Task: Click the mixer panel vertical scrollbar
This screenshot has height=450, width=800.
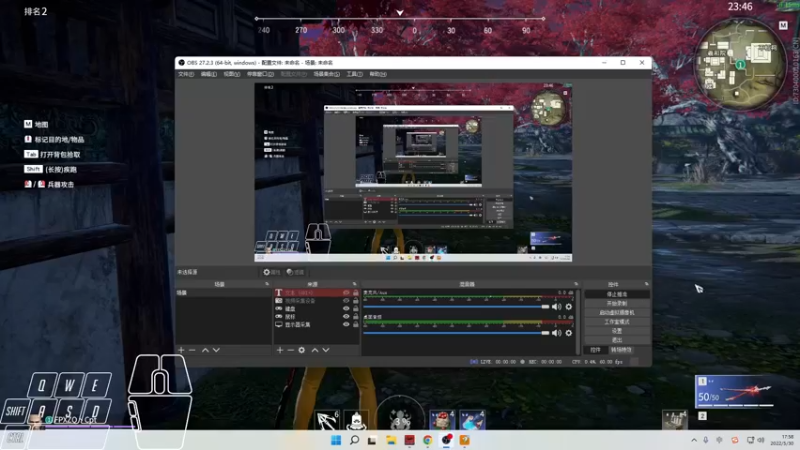Action: pyautogui.click(x=578, y=321)
